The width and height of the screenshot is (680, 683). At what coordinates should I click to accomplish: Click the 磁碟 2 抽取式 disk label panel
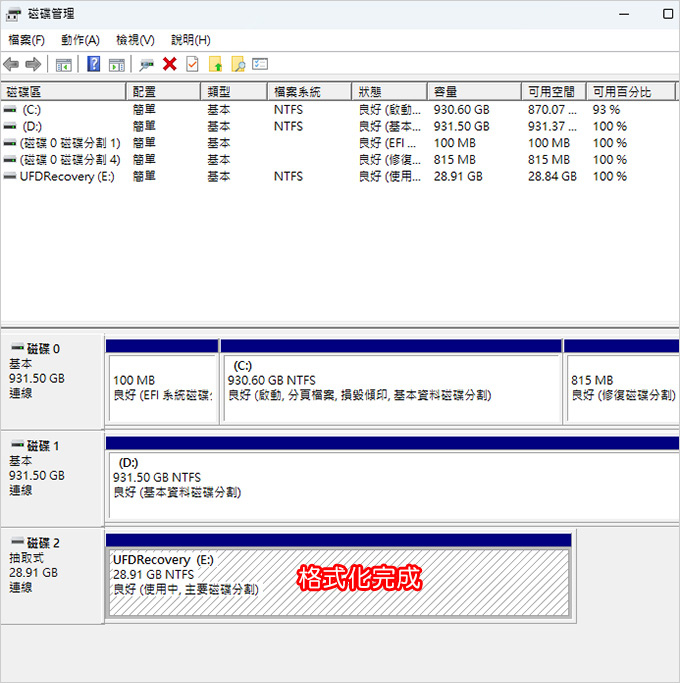pos(52,575)
